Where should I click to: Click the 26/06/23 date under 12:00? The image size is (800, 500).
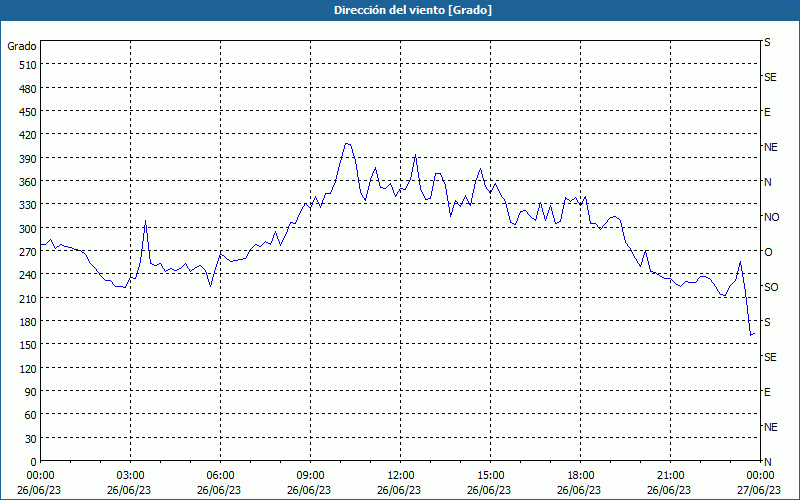(399, 490)
